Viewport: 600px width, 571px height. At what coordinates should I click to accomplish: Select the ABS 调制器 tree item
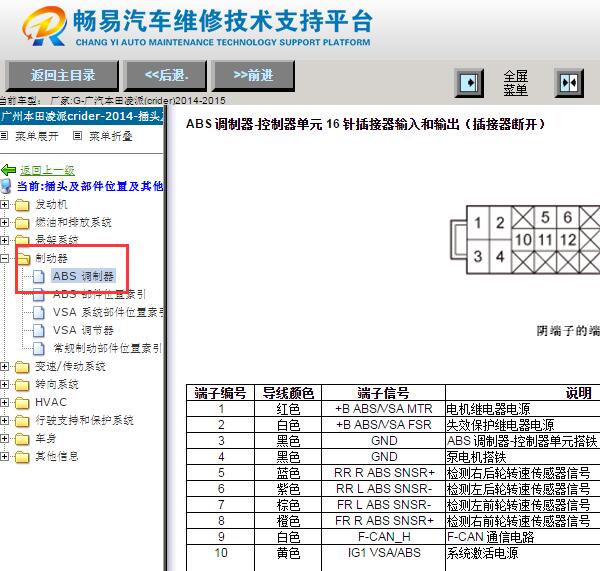point(83,276)
